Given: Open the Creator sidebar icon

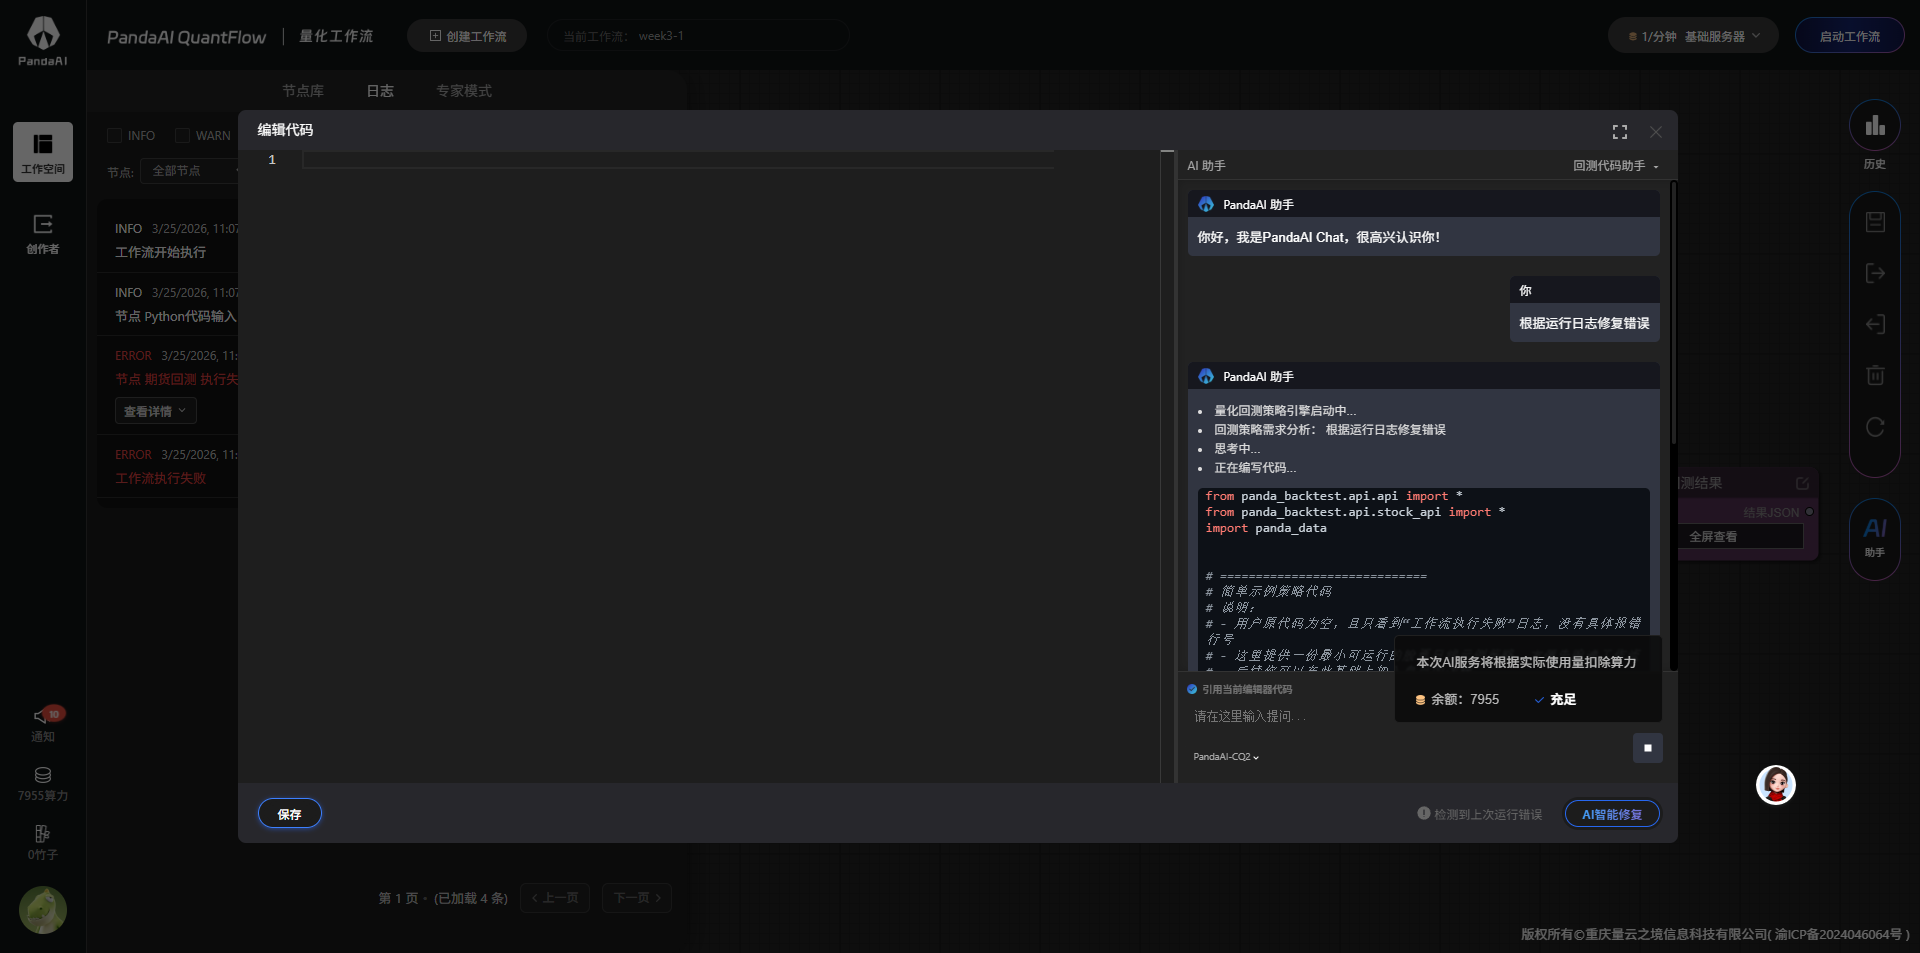Looking at the screenshot, I should (43, 233).
